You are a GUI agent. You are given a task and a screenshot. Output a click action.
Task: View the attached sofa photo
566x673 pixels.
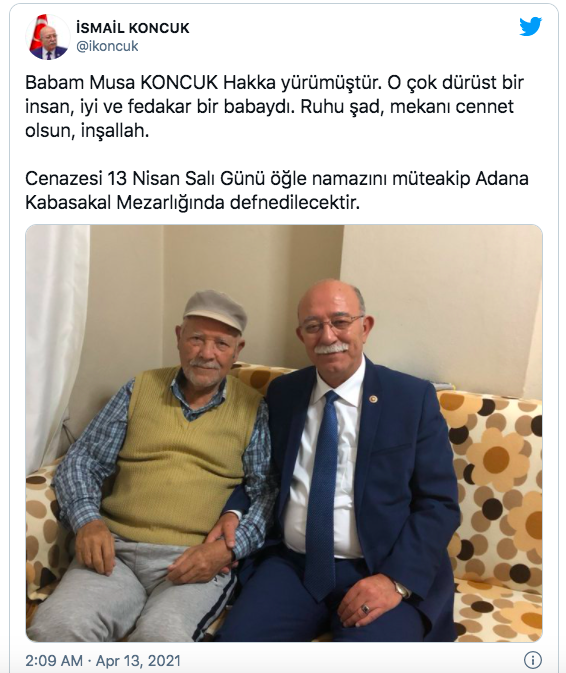click(284, 433)
